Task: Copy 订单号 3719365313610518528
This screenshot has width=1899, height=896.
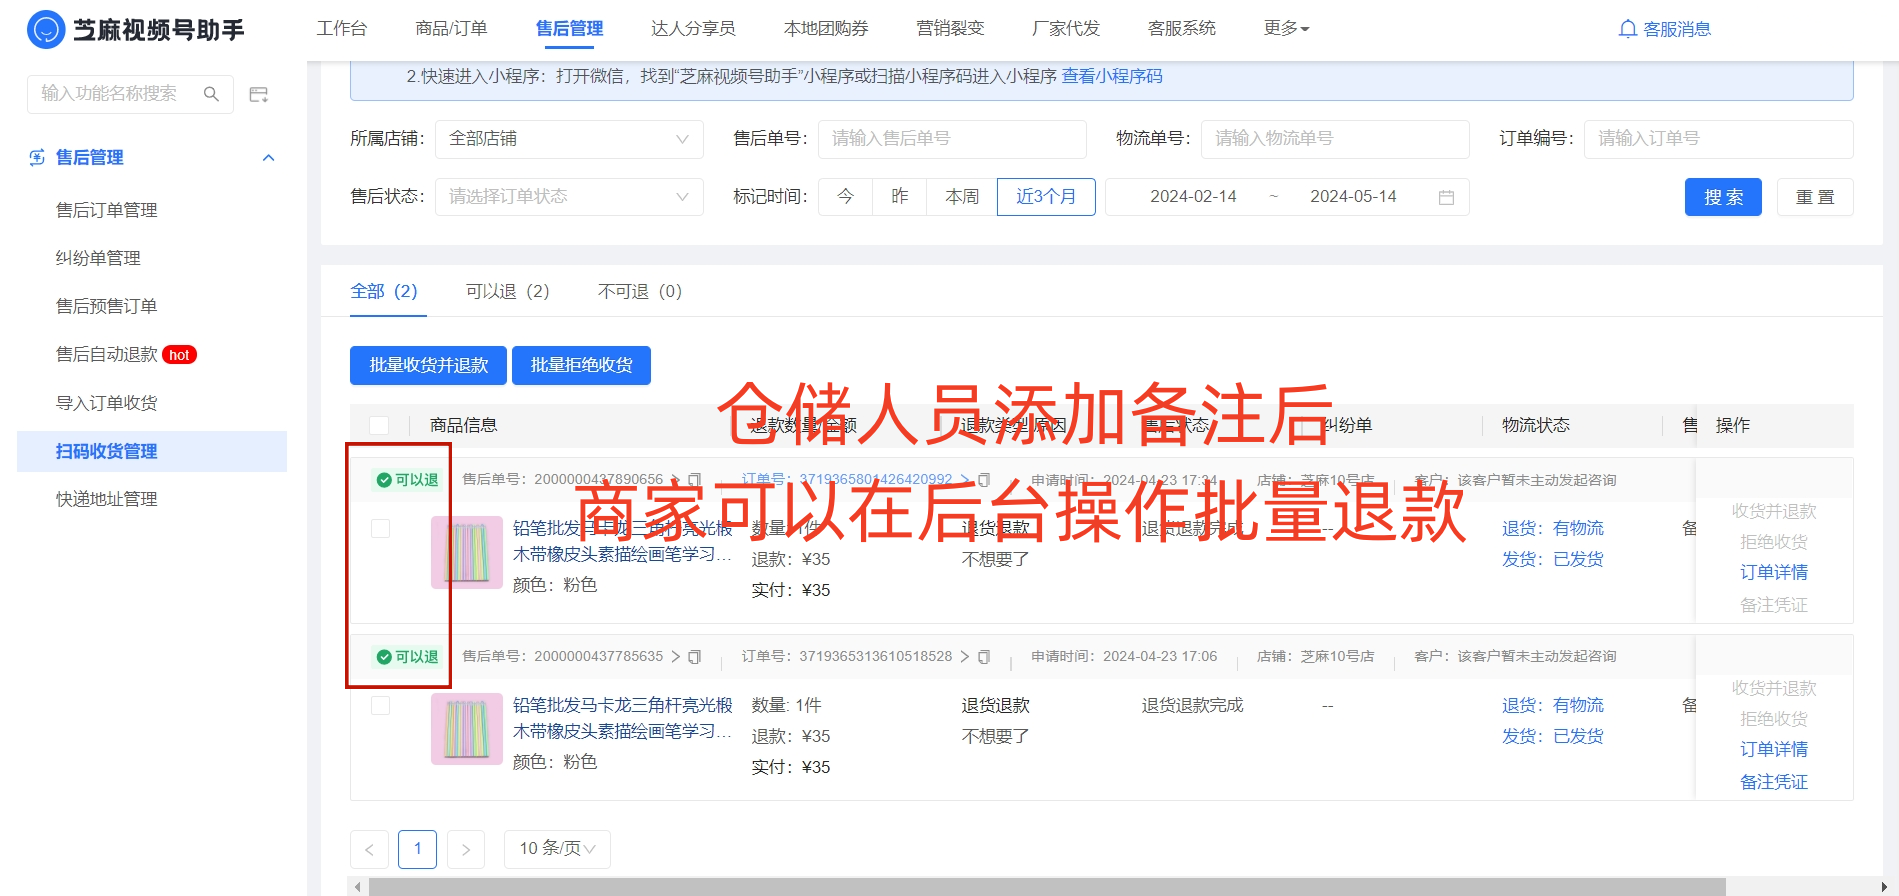Action: (x=984, y=657)
